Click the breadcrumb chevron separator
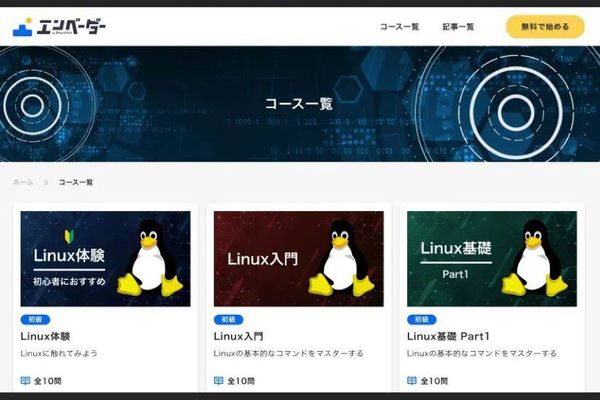Screen dimensions: 600x400 (x=46, y=182)
